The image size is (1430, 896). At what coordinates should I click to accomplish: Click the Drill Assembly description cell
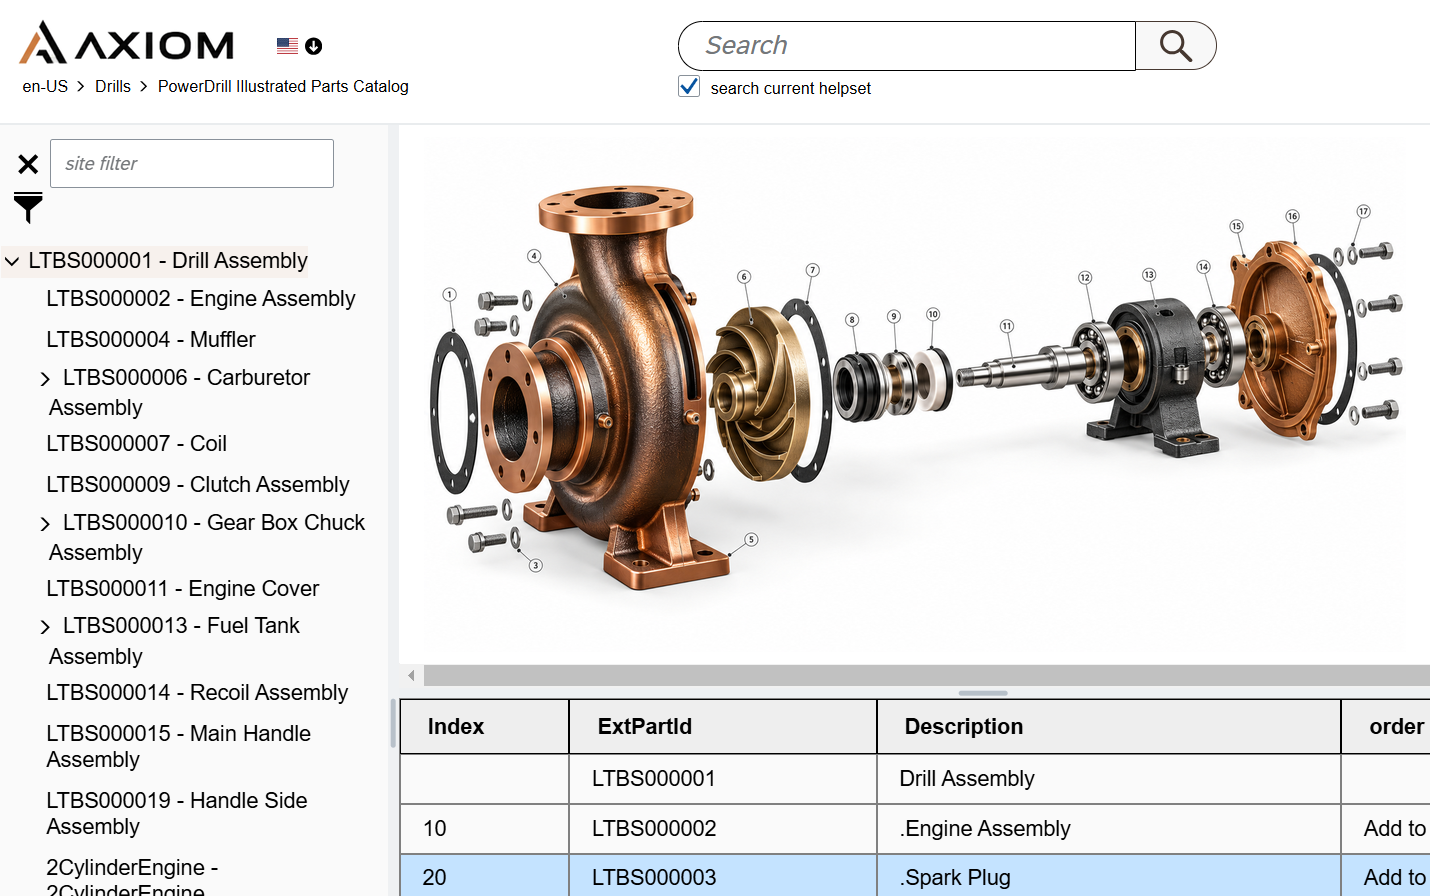tap(1109, 779)
